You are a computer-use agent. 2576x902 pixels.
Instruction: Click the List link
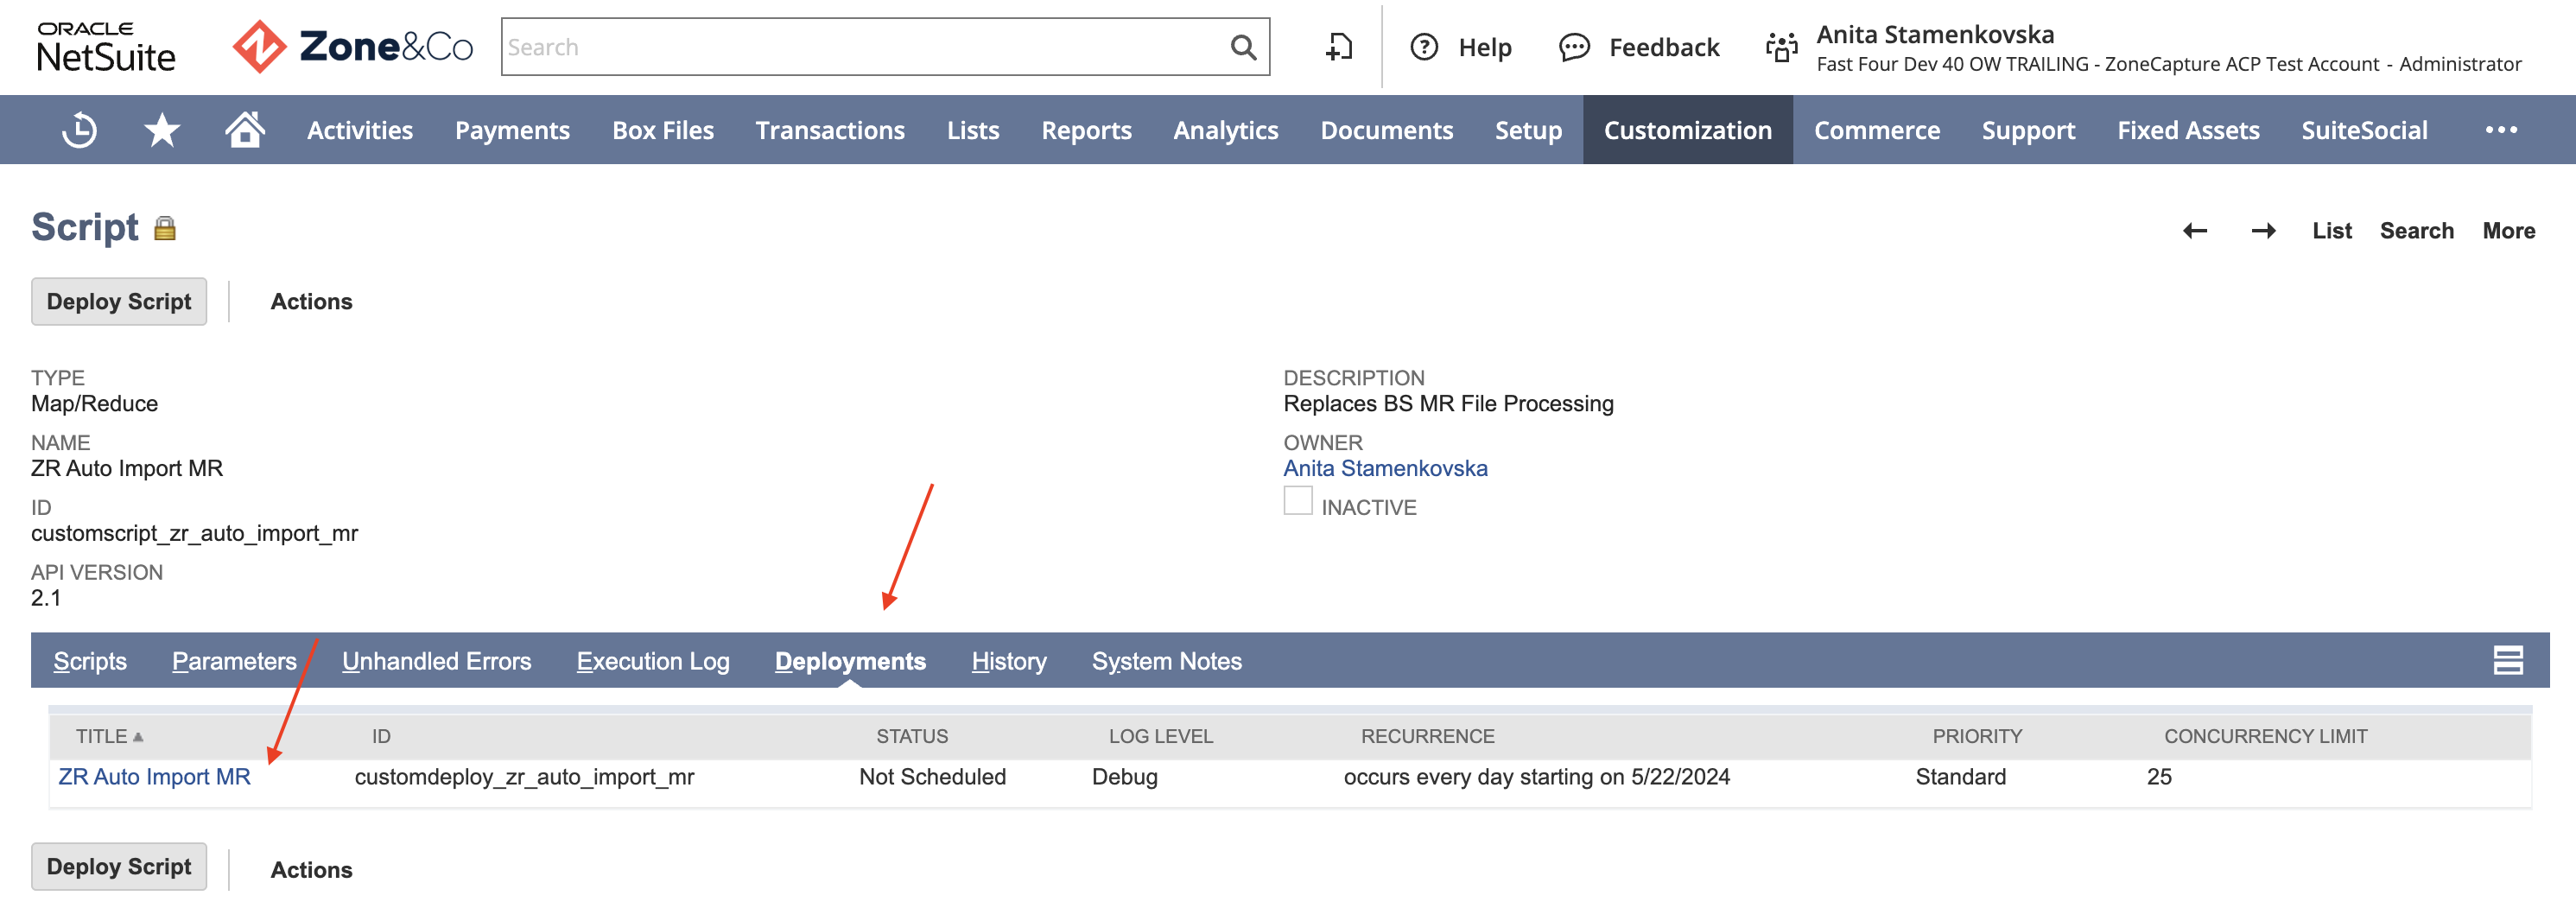(2332, 231)
